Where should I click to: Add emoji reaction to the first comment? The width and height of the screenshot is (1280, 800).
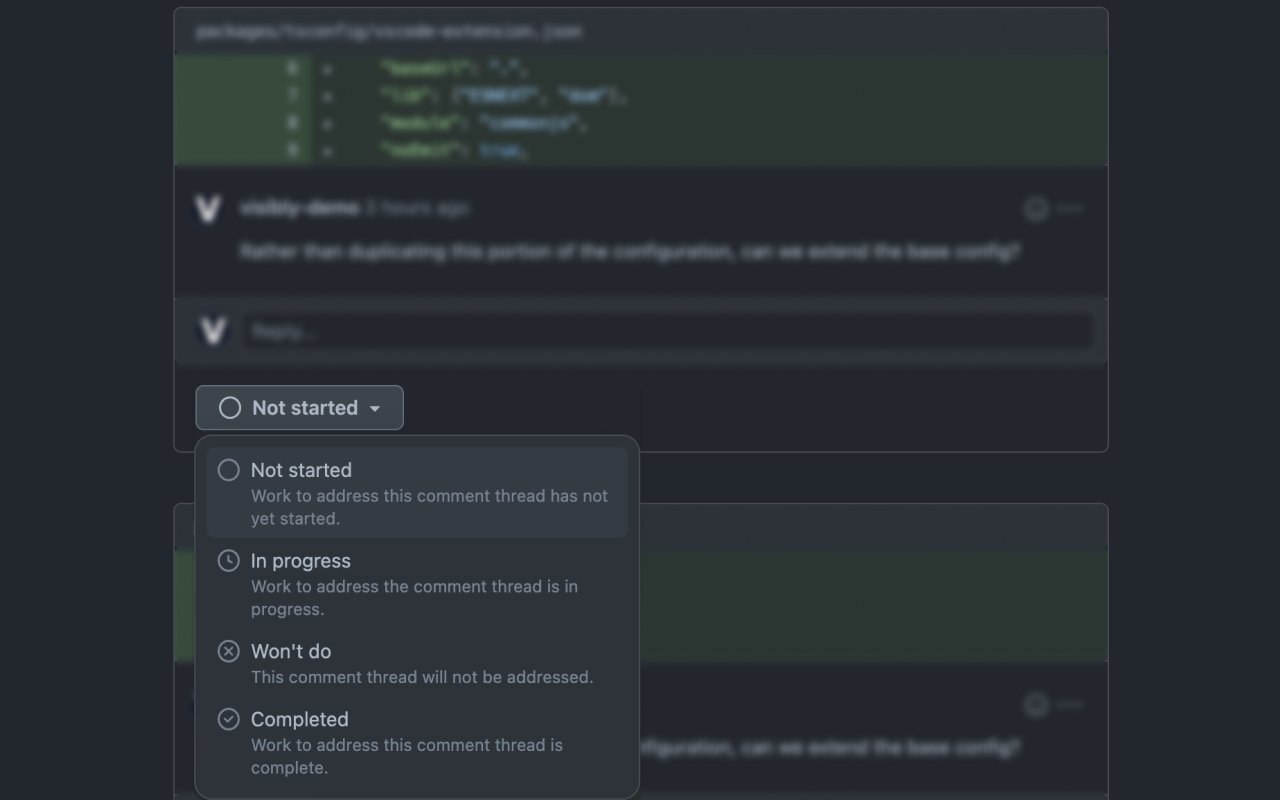click(1036, 208)
